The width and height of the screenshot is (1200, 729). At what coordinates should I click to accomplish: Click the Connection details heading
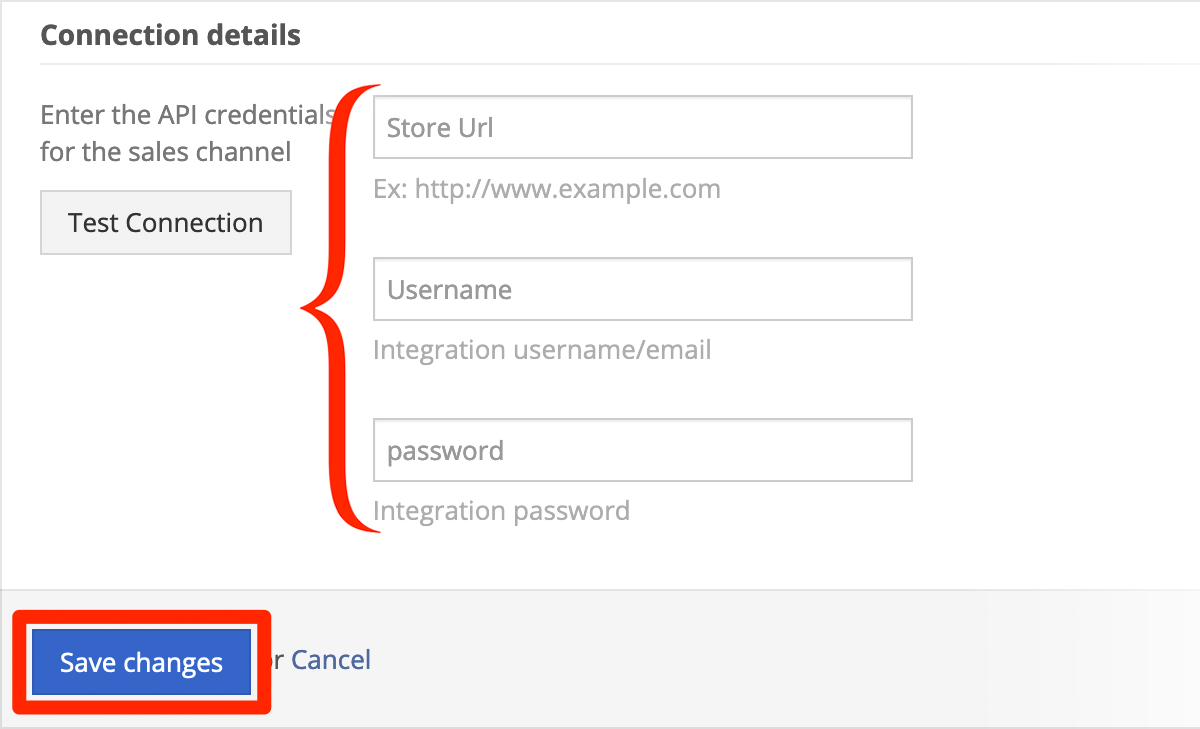(170, 35)
